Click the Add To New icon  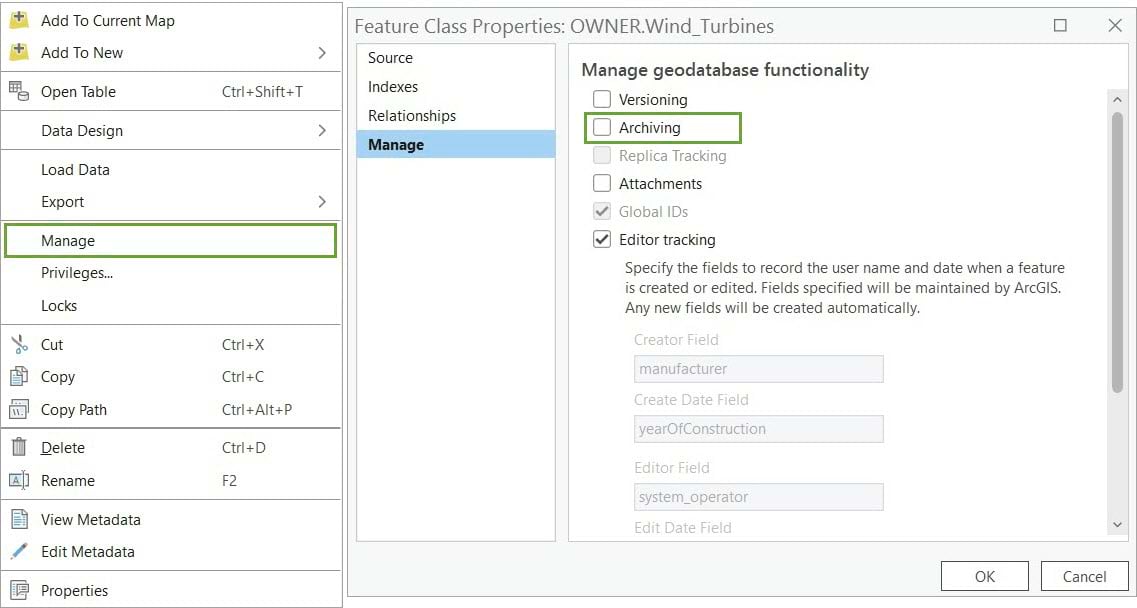click(x=21, y=52)
